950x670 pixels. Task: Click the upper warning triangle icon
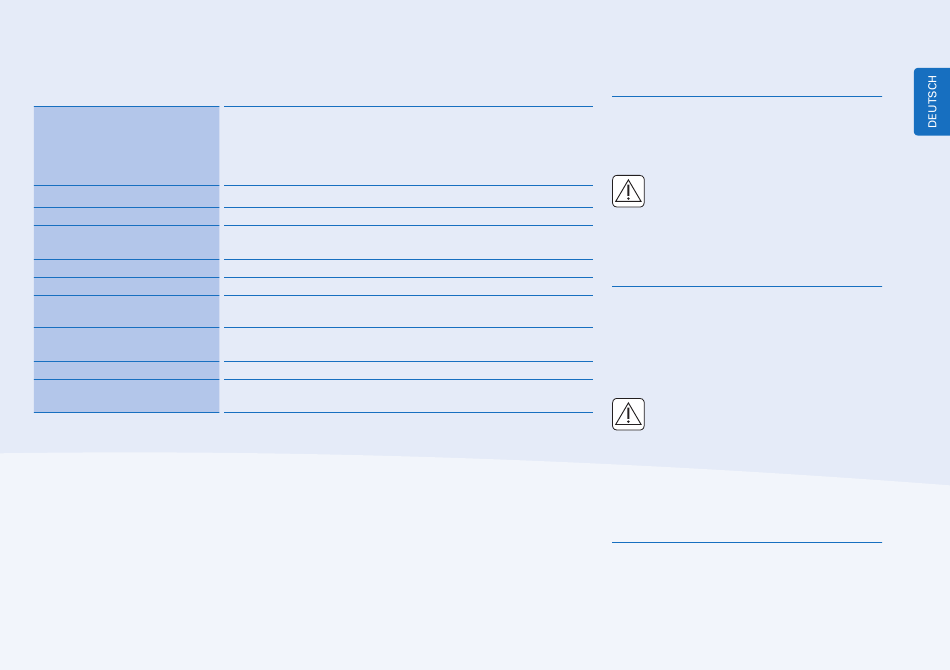628,191
